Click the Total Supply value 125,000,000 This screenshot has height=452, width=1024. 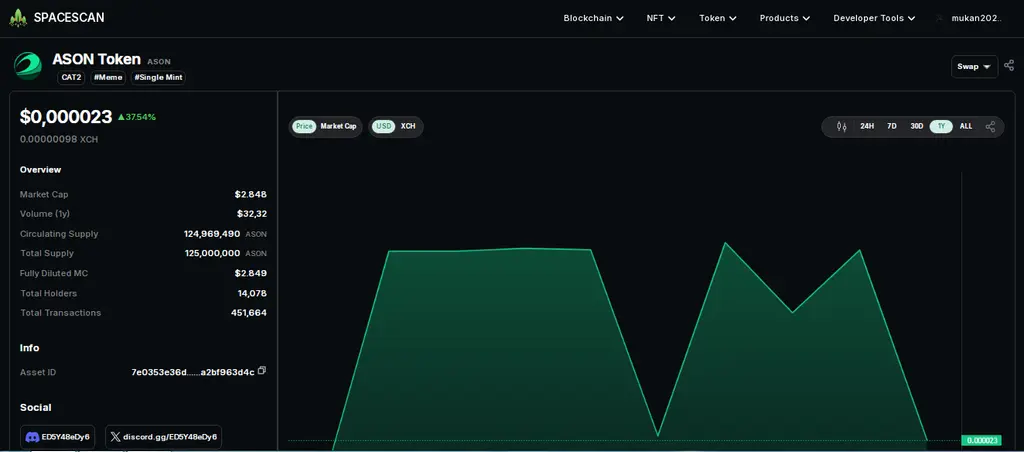[x=212, y=253]
